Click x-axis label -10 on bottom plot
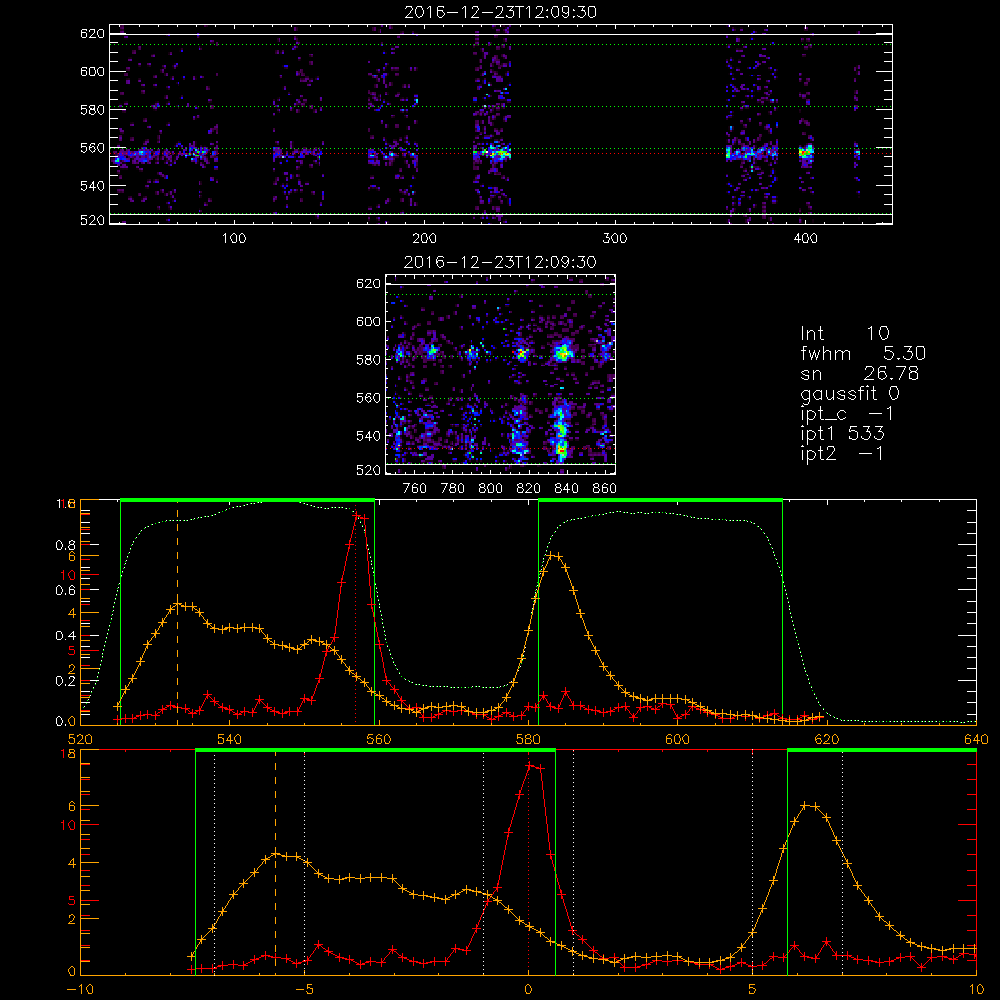The height and width of the screenshot is (1000, 1000). click(x=80, y=990)
